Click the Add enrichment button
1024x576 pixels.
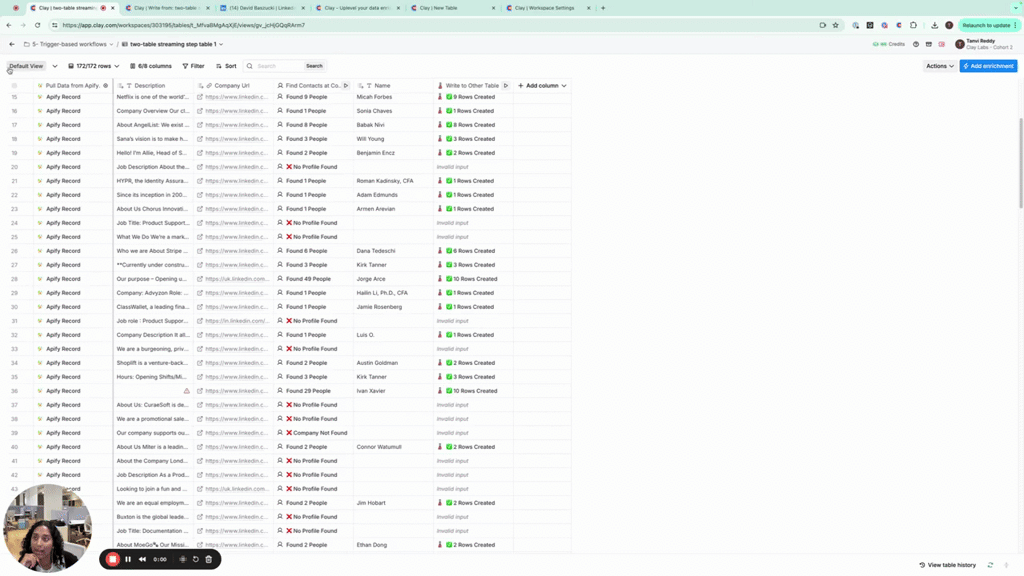coord(988,66)
